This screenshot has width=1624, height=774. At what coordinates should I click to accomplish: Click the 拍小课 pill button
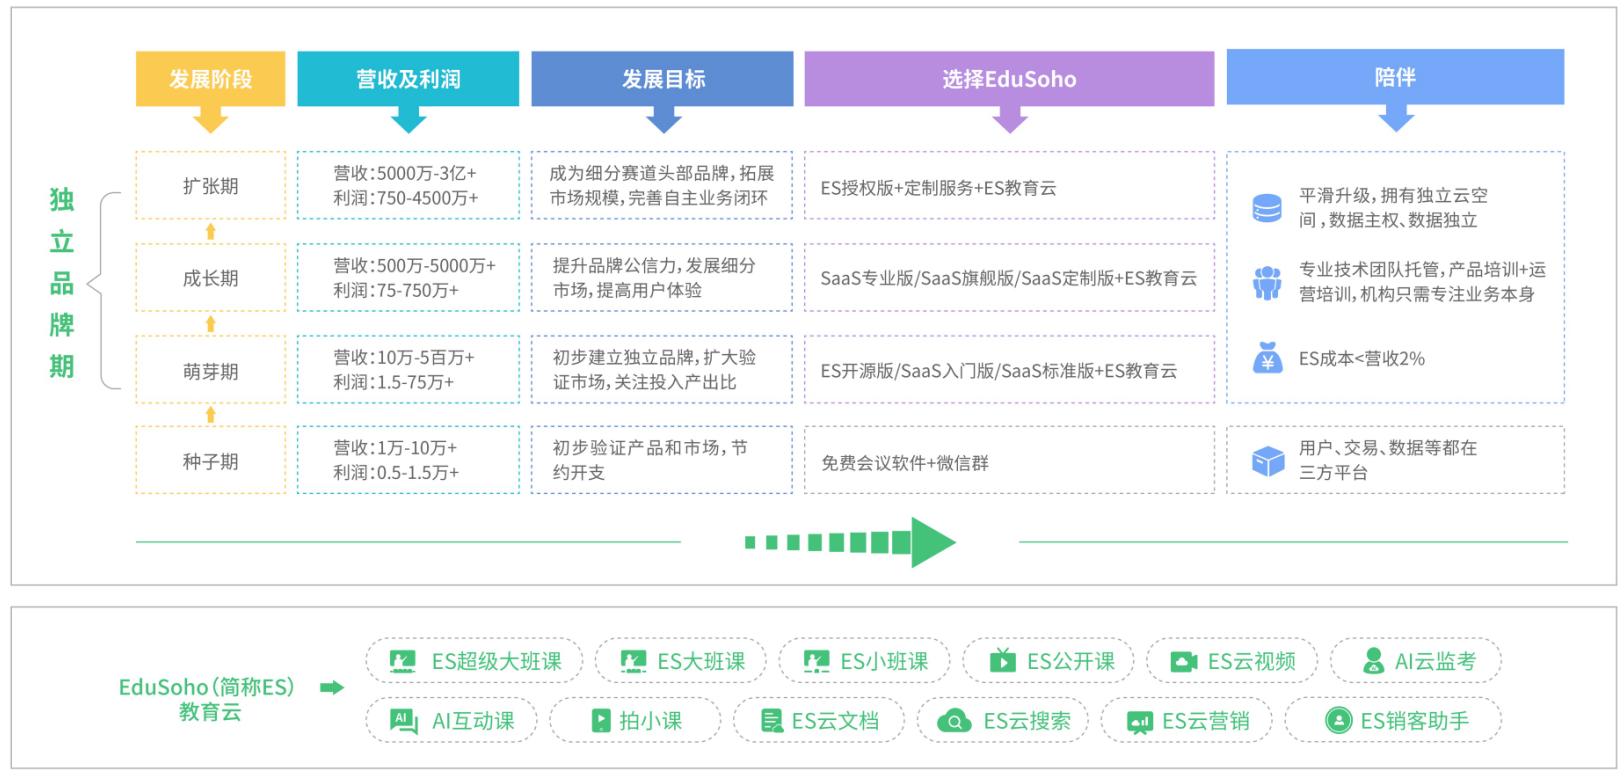635,721
